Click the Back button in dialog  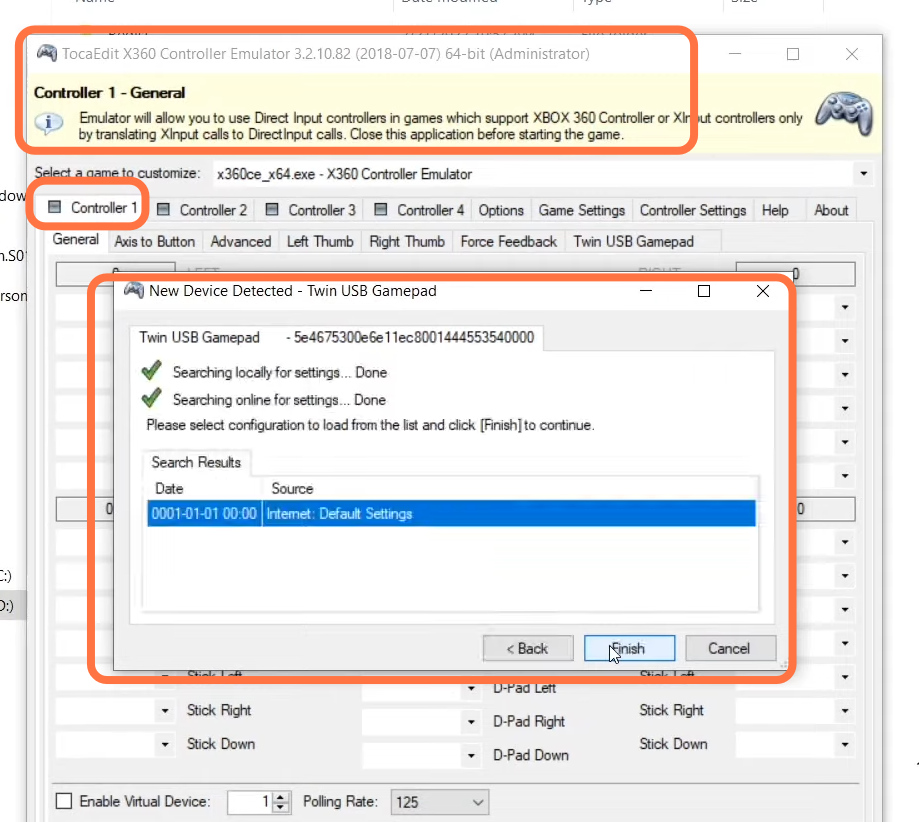[528, 648]
